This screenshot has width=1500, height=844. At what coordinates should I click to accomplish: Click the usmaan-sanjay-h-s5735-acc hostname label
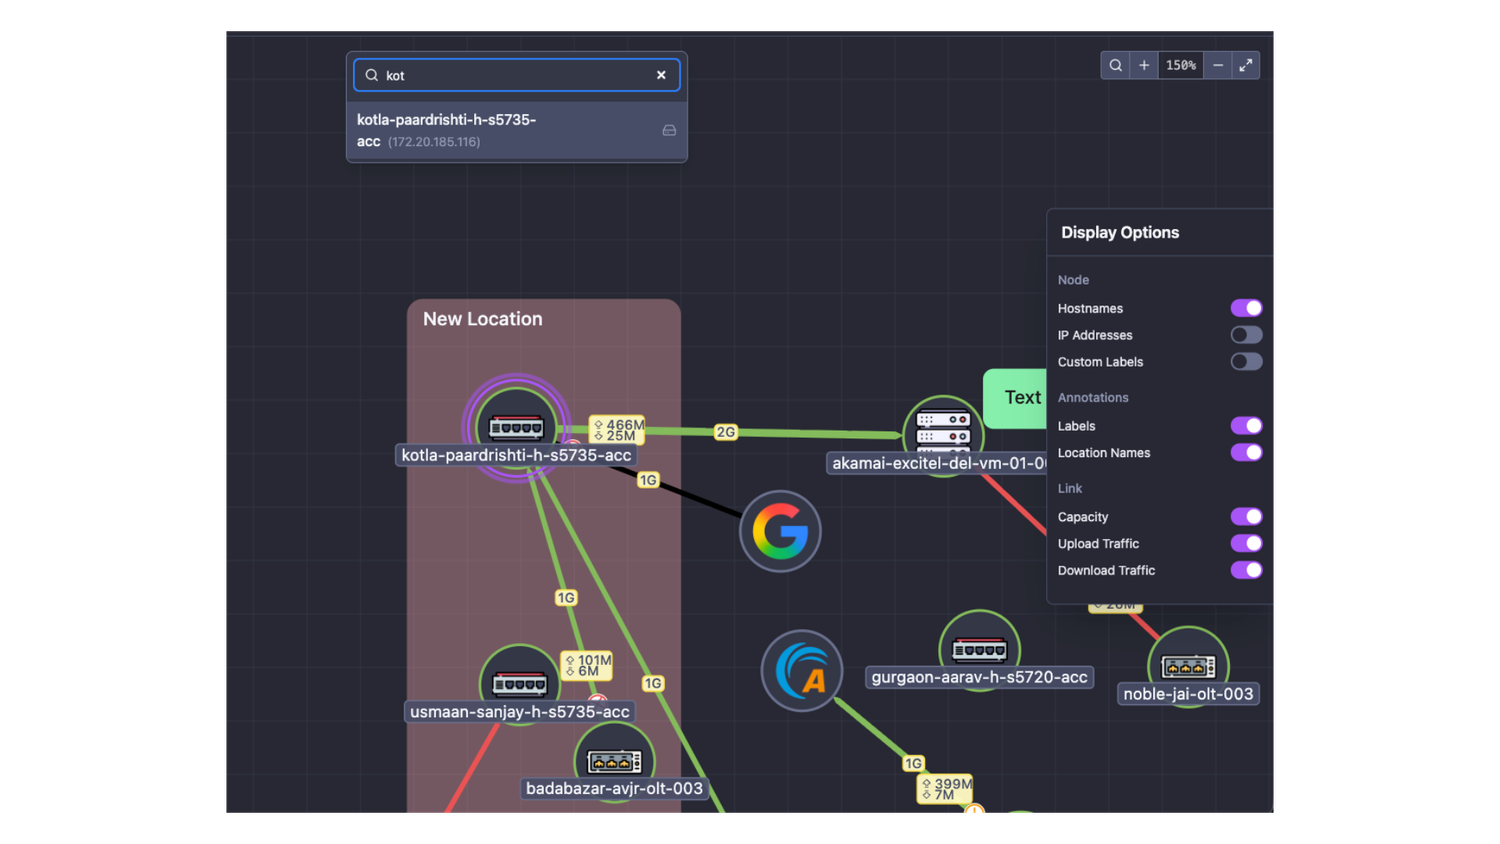click(x=520, y=712)
